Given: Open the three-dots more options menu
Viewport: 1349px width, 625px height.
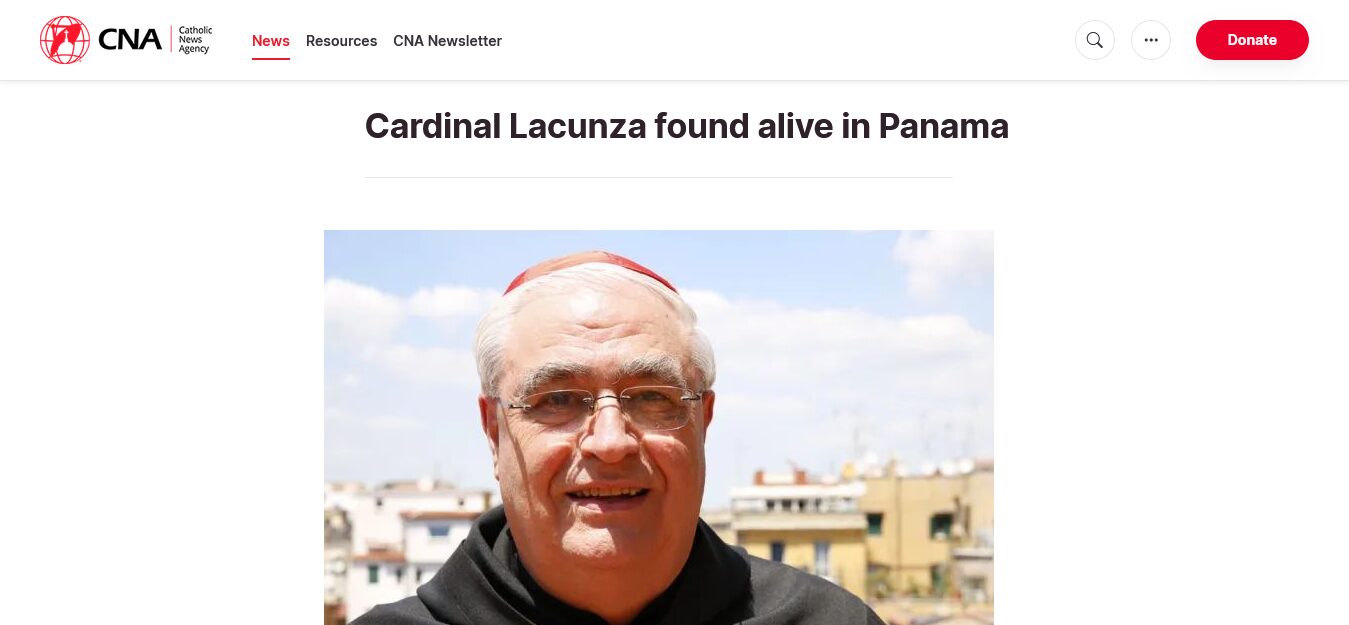Looking at the screenshot, I should tap(1151, 40).
